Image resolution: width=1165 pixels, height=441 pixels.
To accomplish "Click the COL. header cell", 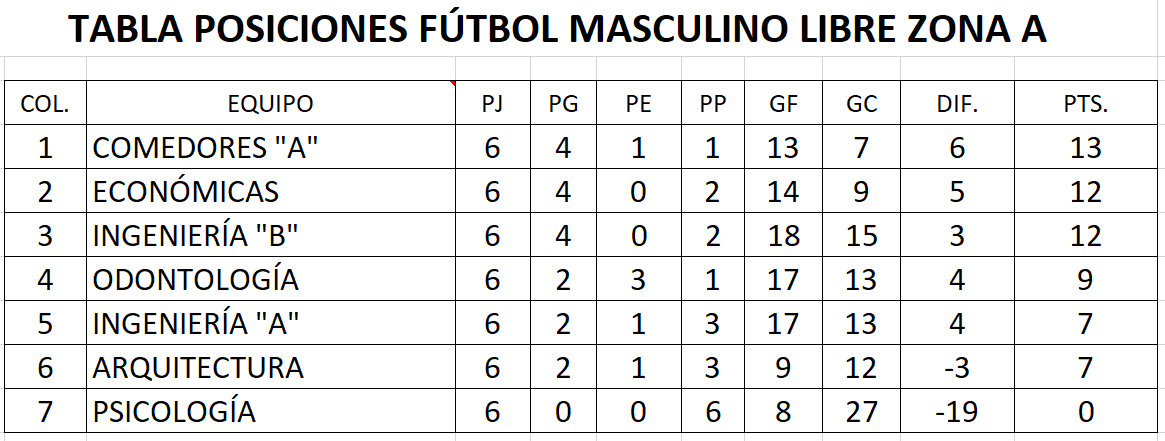I will coord(45,103).
